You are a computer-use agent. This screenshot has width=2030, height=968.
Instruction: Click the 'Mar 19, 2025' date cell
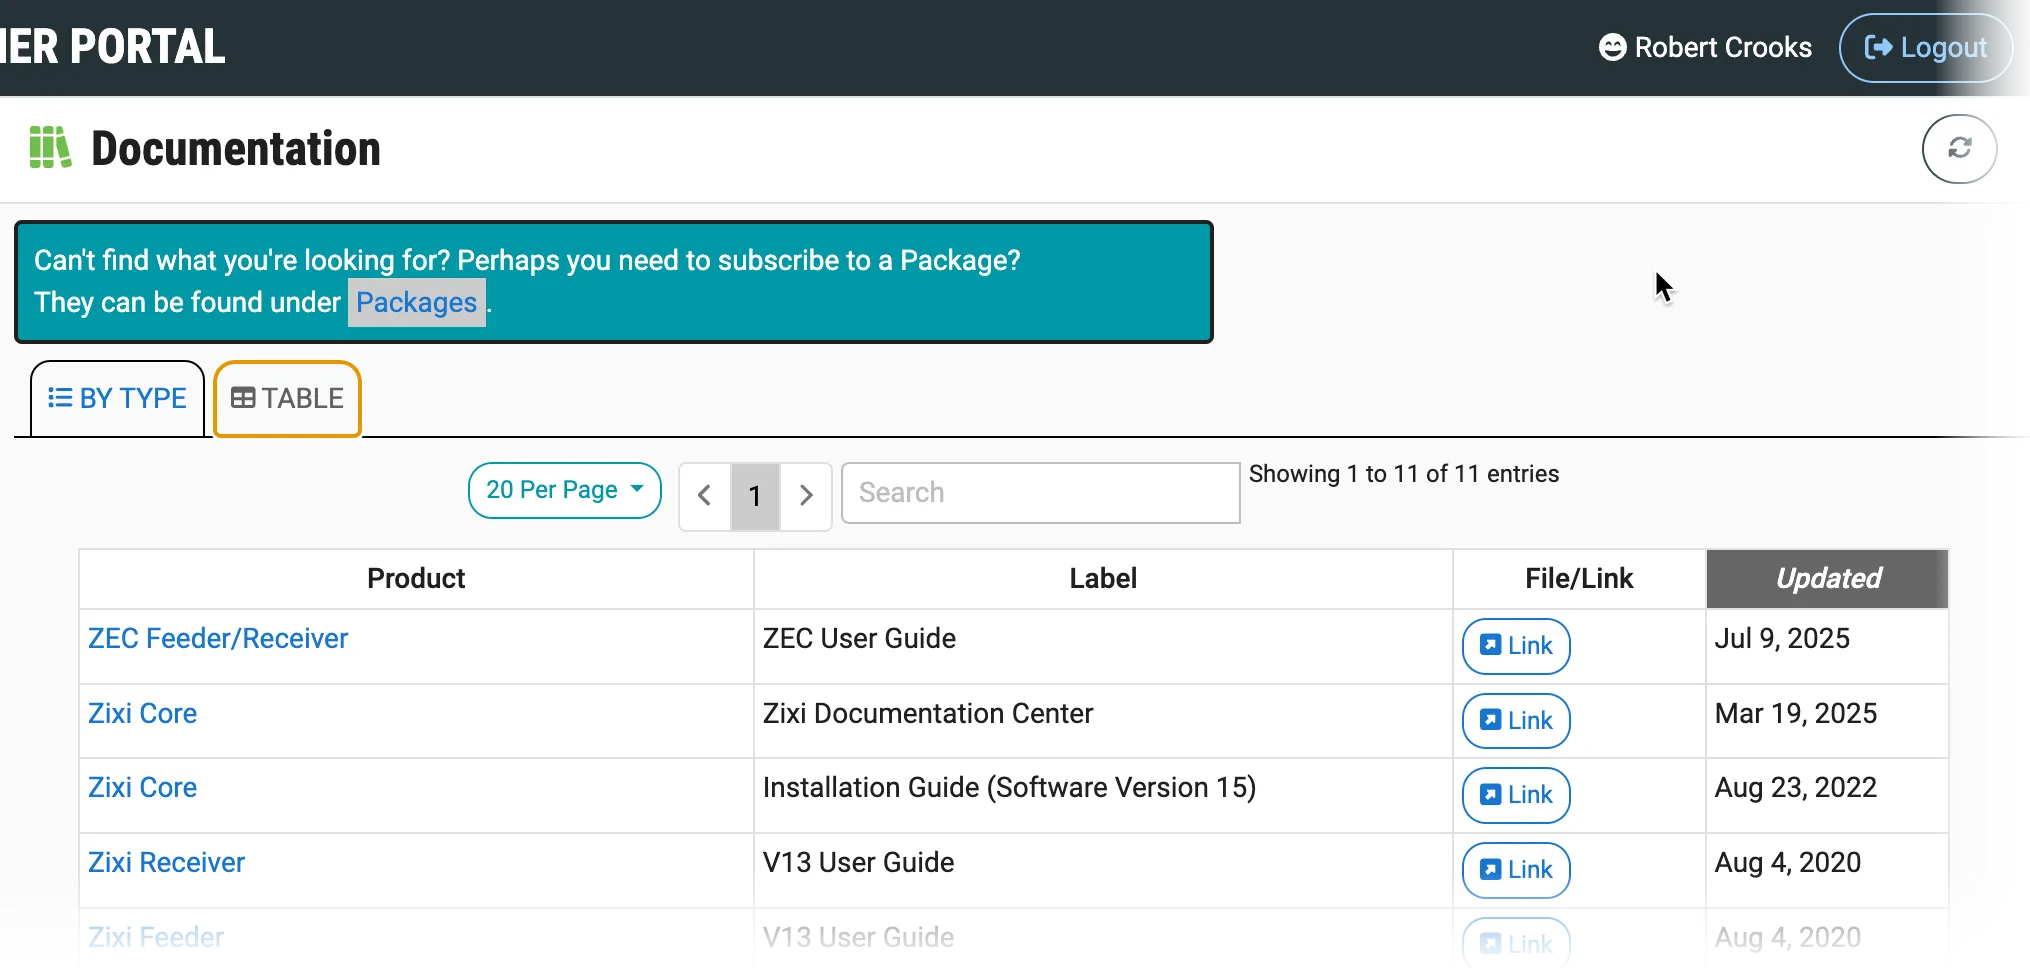coord(1827,721)
